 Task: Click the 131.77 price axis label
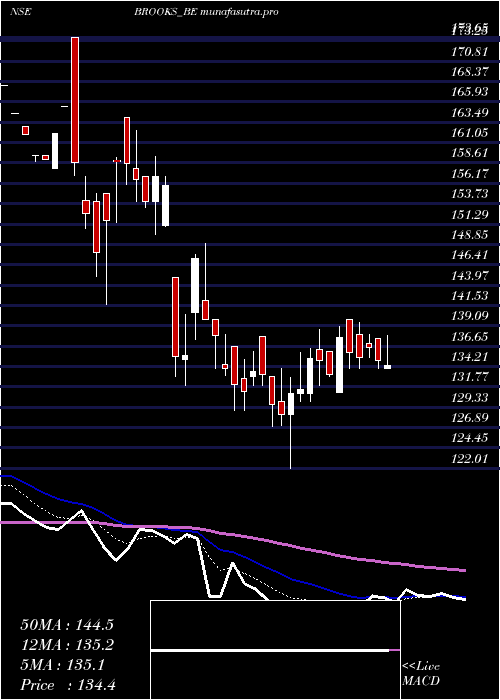pos(469,377)
